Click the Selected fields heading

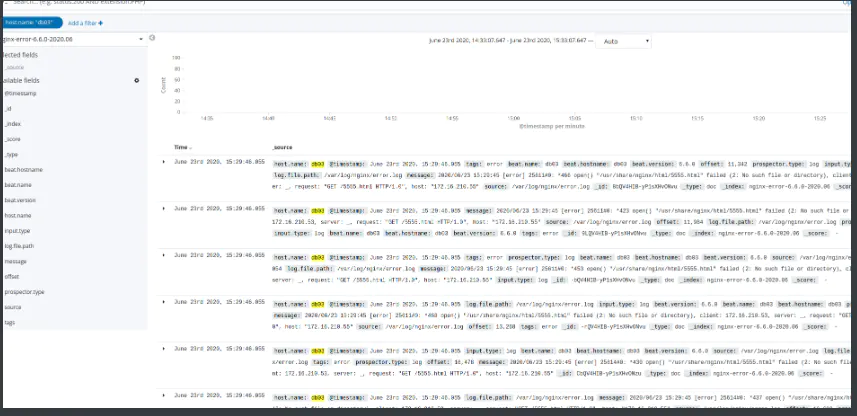(20, 55)
